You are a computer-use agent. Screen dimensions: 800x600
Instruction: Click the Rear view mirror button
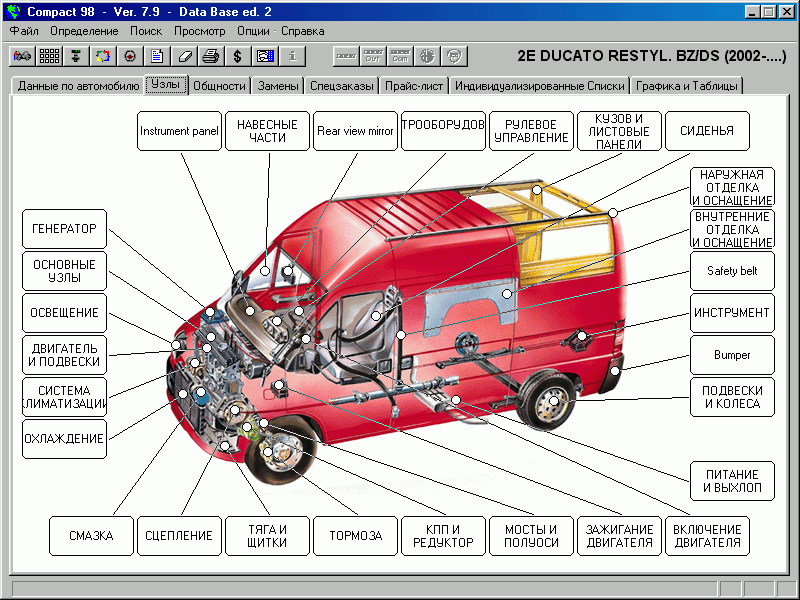point(355,131)
